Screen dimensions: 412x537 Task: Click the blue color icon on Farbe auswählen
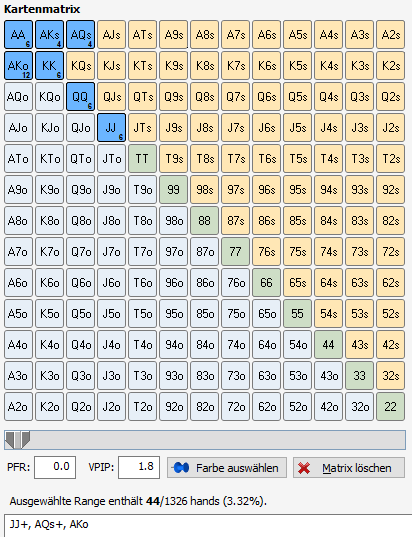tap(181, 467)
